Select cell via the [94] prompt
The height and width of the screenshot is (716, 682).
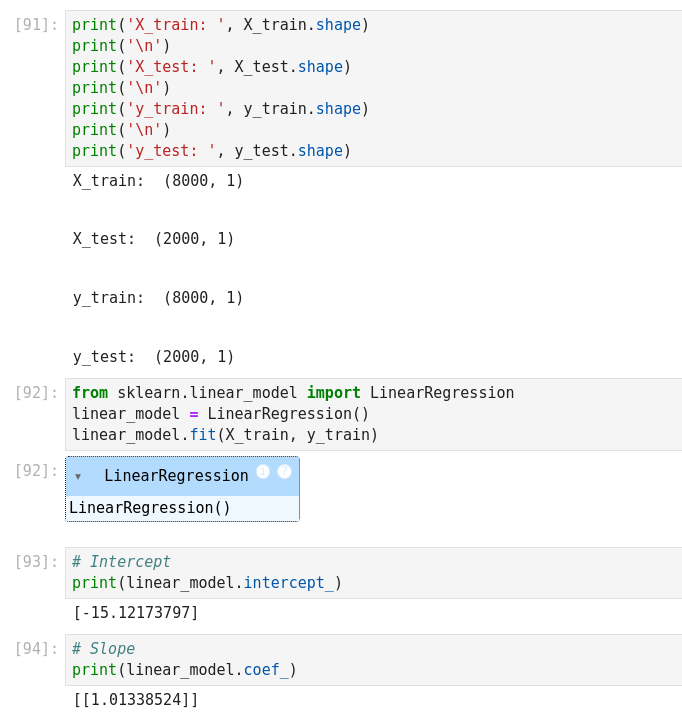(x=36, y=649)
